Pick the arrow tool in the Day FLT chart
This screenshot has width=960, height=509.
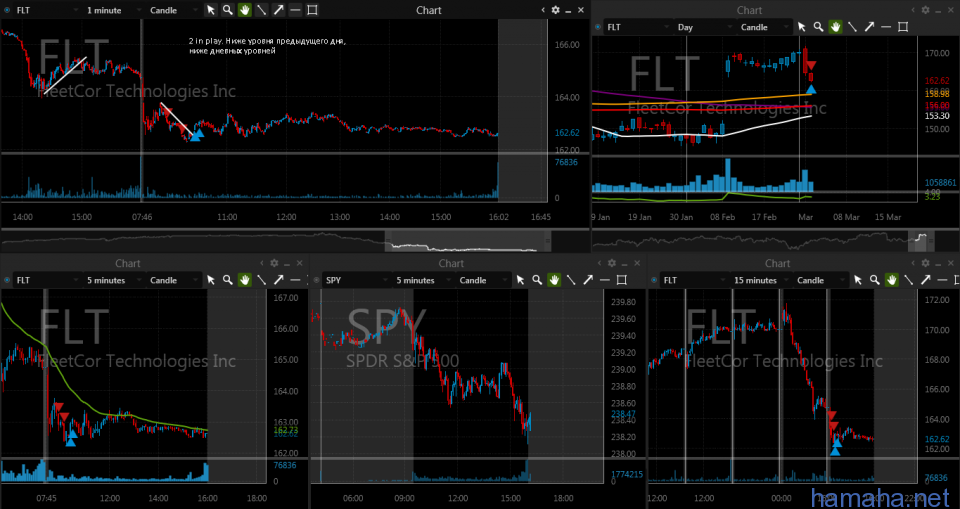(x=869, y=27)
